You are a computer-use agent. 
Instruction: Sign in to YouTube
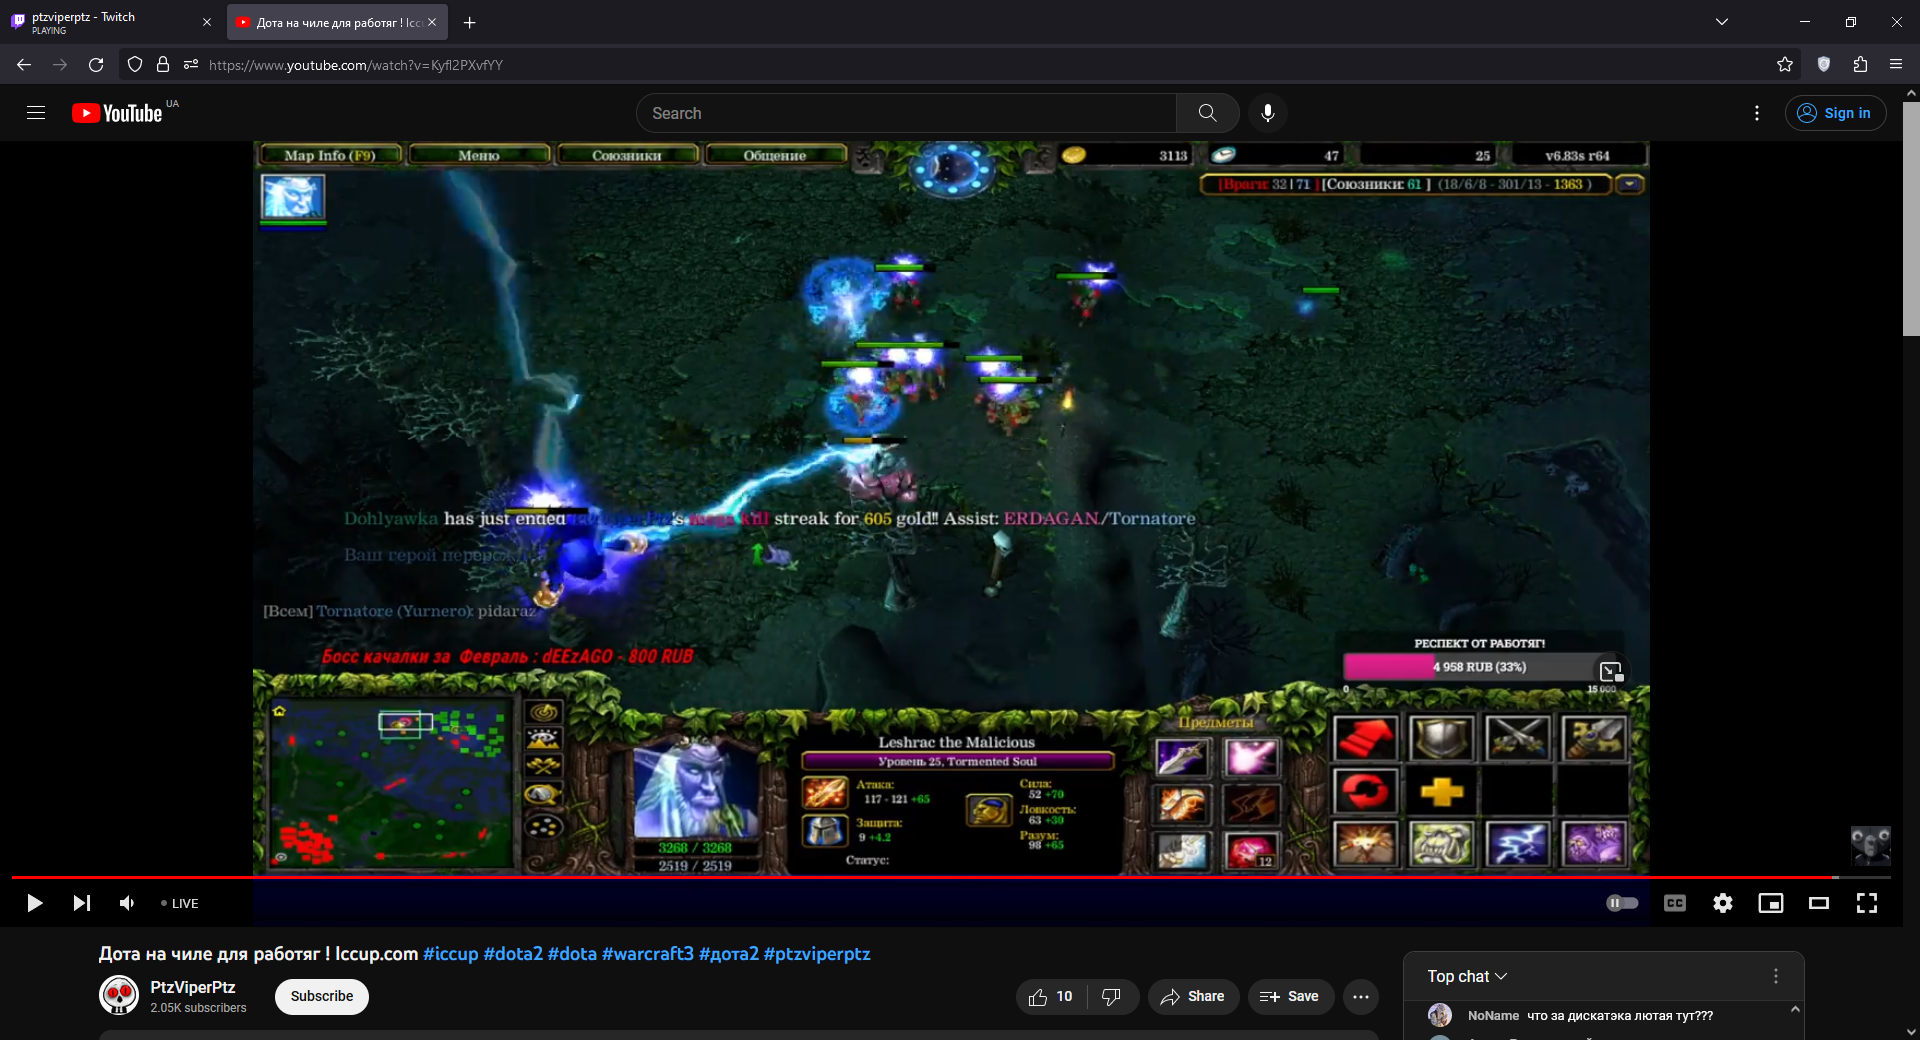(1835, 113)
